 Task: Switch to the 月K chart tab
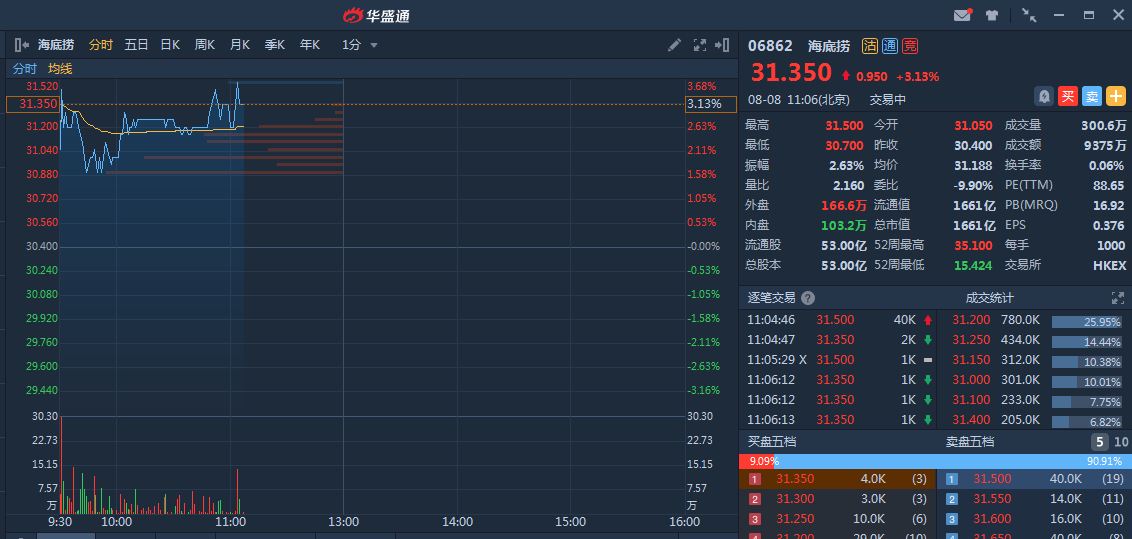coord(240,45)
